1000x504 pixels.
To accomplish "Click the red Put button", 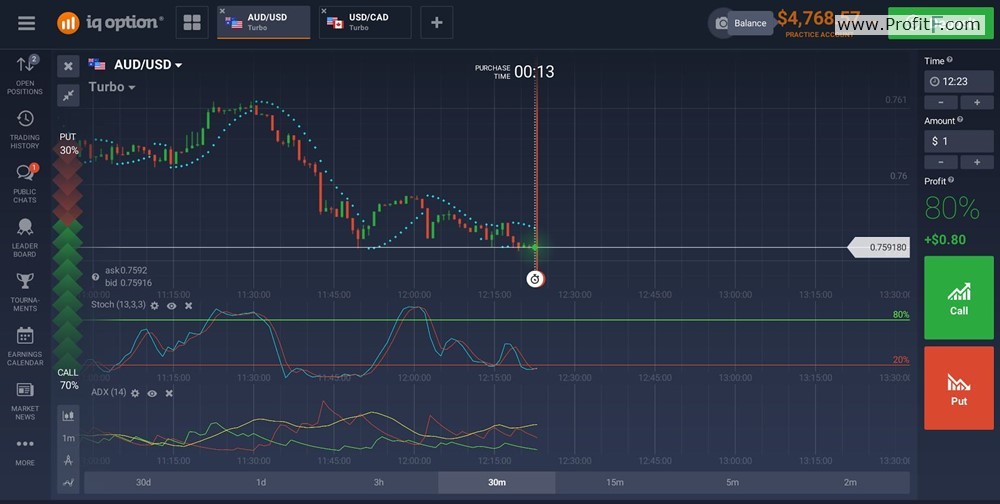I will click(959, 388).
